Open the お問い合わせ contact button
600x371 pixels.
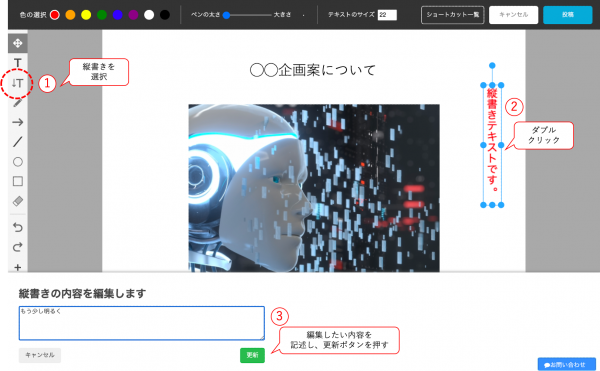click(567, 364)
